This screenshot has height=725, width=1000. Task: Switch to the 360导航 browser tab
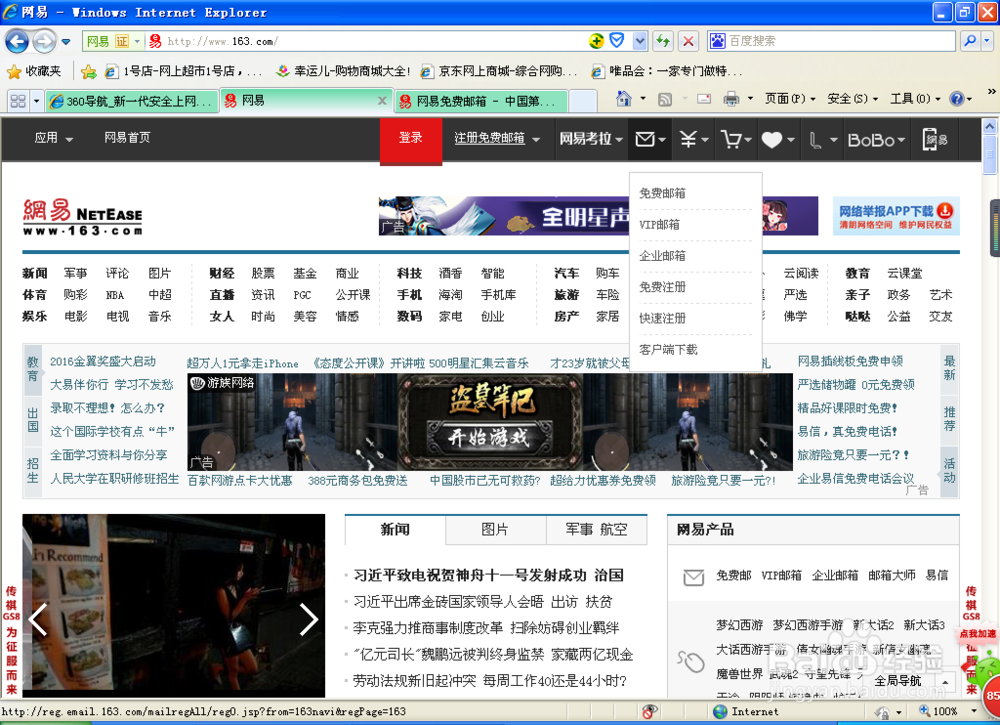[131, 101]
